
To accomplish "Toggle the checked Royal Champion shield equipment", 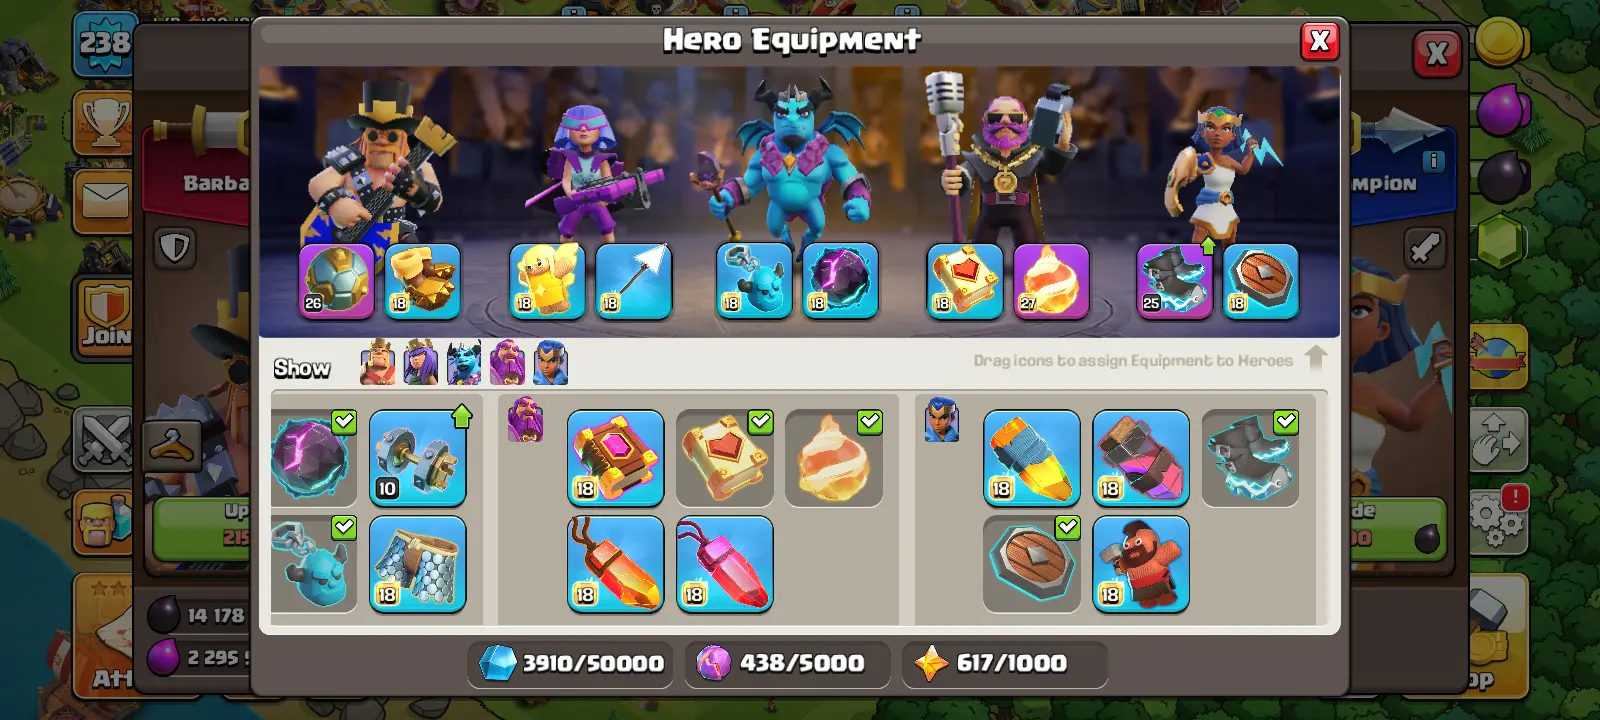I will 1032,564.
